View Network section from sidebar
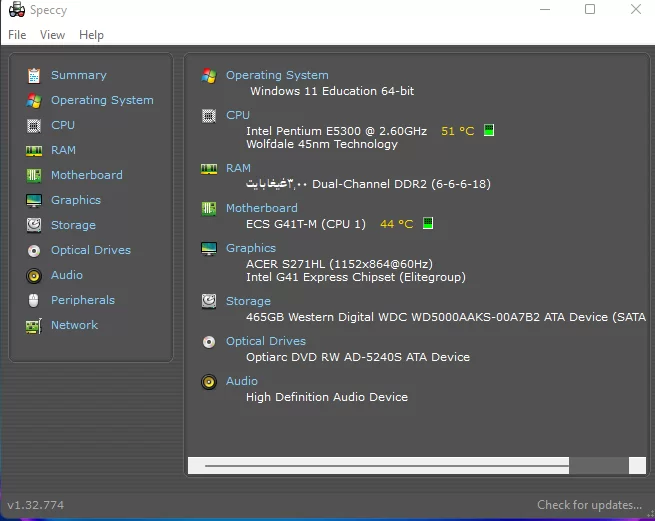Image resolution: width=655 pixels, height=521 pixels. [x=74, y=325]
